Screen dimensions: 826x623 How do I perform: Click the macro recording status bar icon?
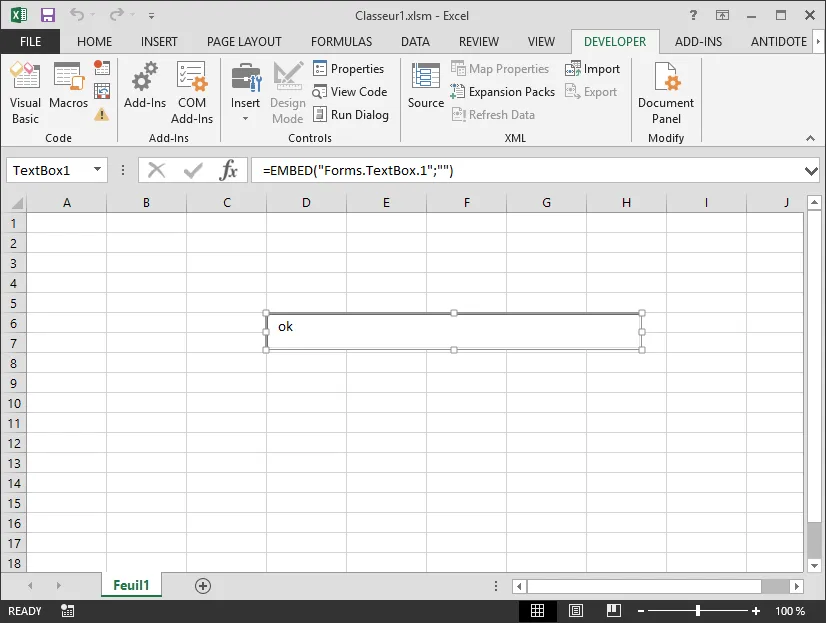click(67, 611)
